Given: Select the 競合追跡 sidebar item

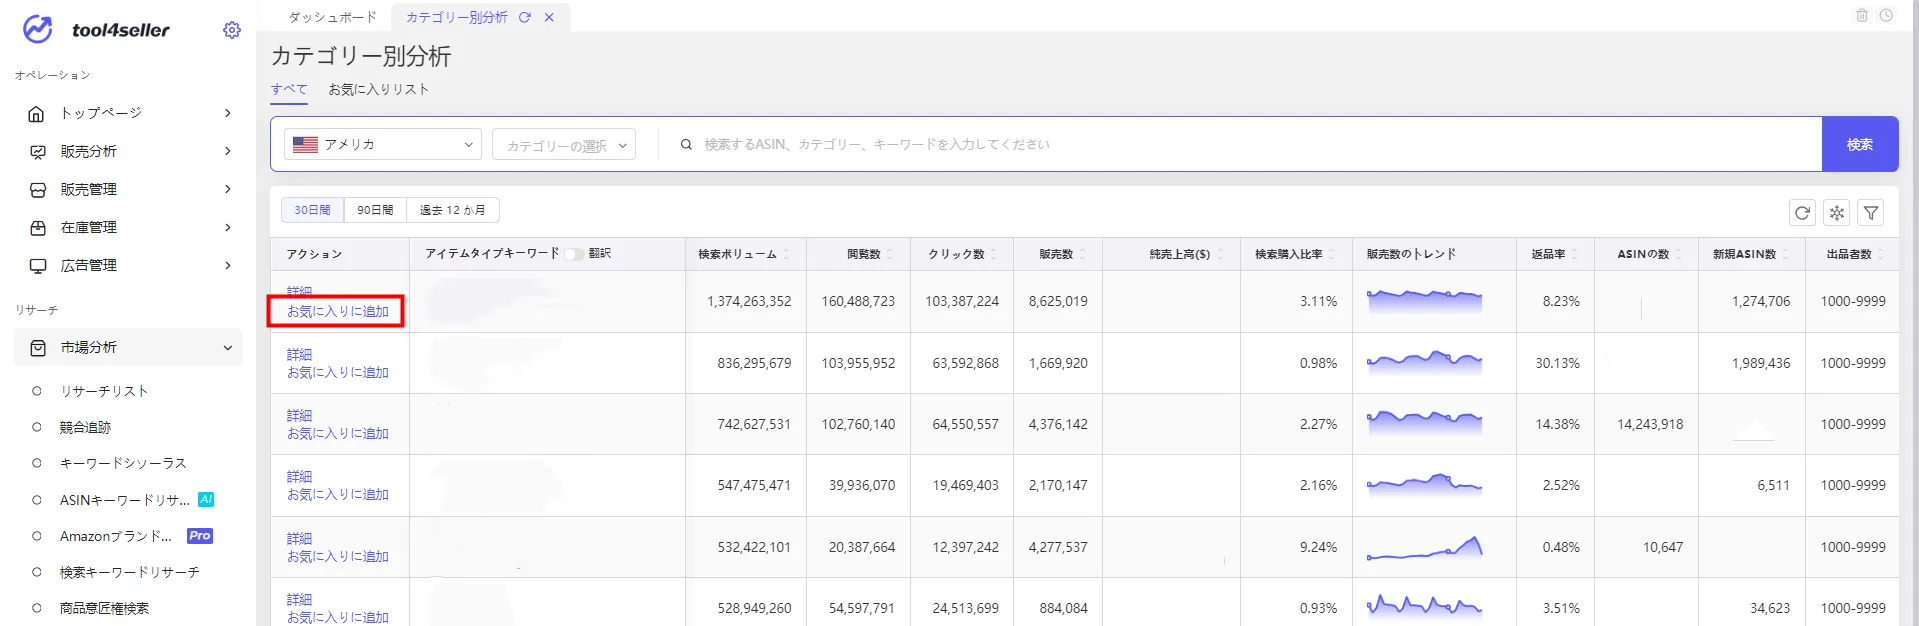Looking at the screenshot, I should (86, 427).
